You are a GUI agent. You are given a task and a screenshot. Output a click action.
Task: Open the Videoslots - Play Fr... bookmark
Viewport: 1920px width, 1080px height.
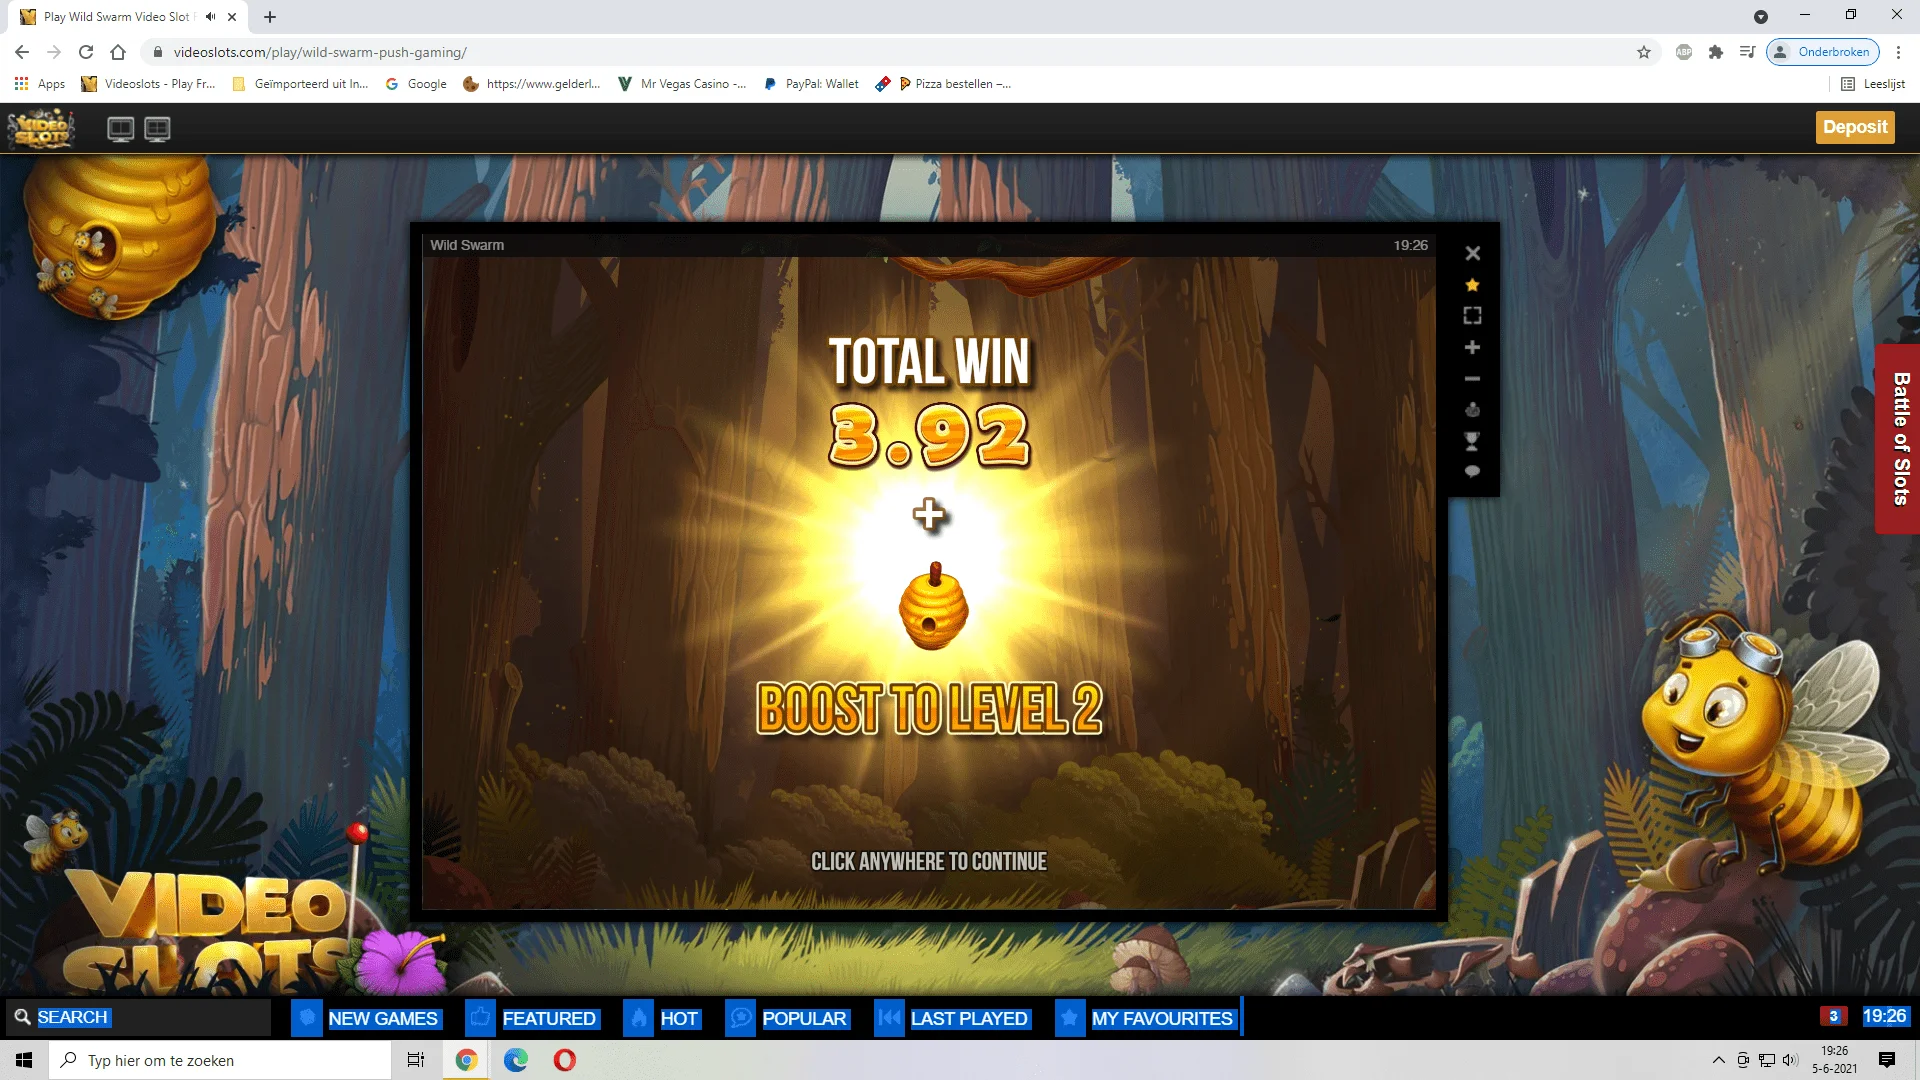pyautogui.click(x=148, y=84)
